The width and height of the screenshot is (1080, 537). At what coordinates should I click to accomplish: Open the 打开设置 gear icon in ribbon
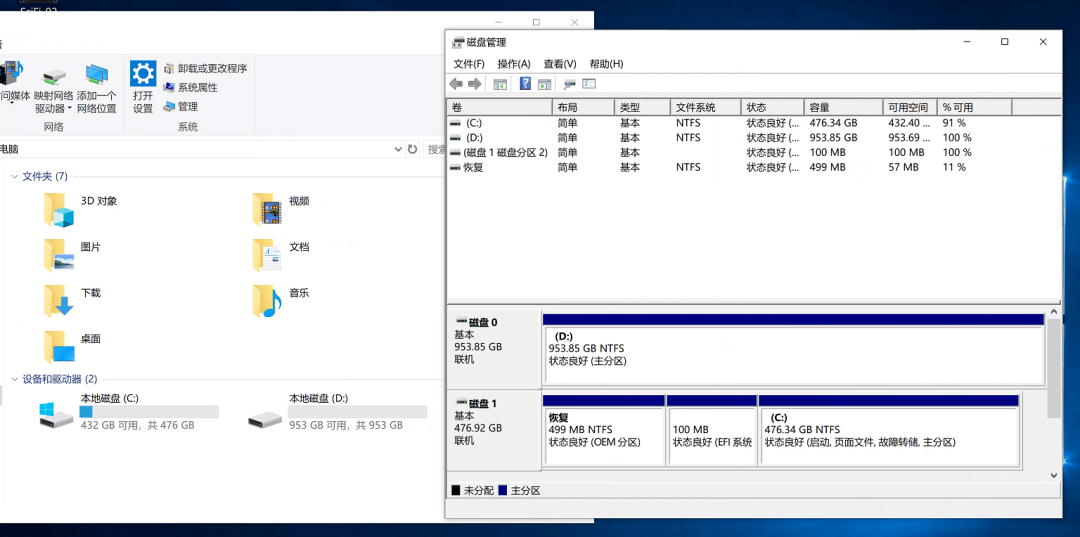pyautogui.click(x=143, y=73)
